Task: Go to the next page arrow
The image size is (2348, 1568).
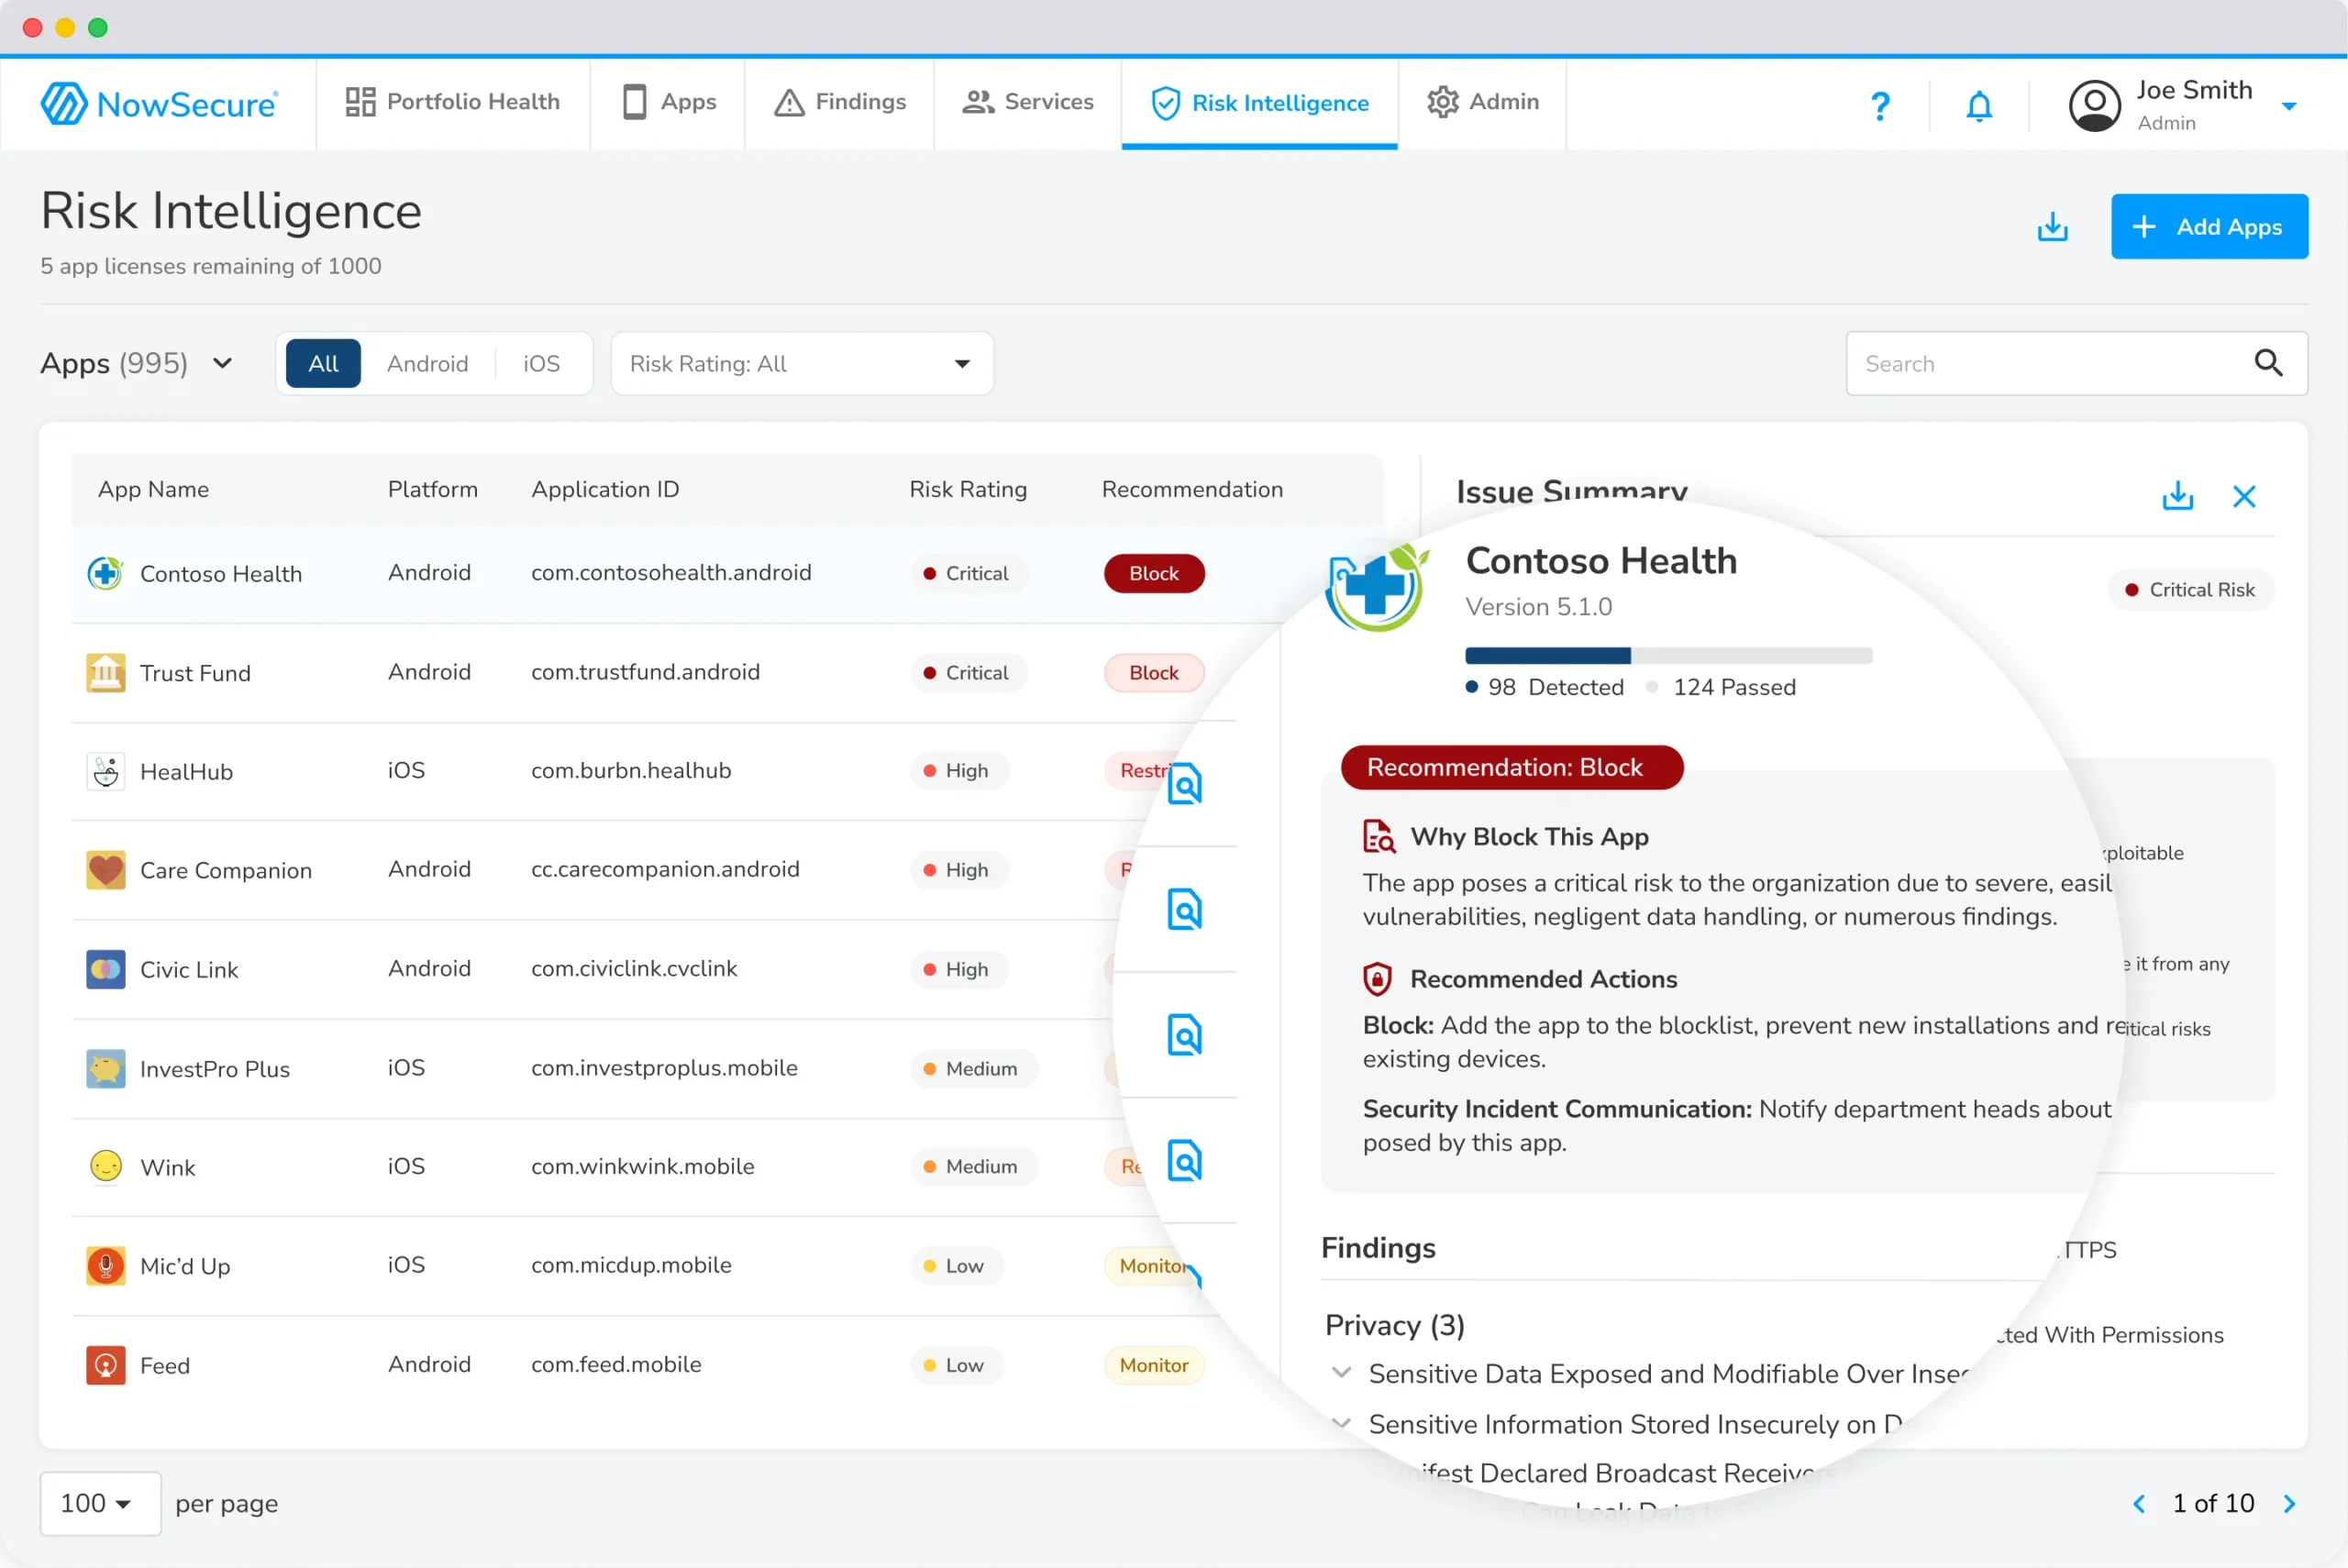Action: [x=2289, y=1504]
